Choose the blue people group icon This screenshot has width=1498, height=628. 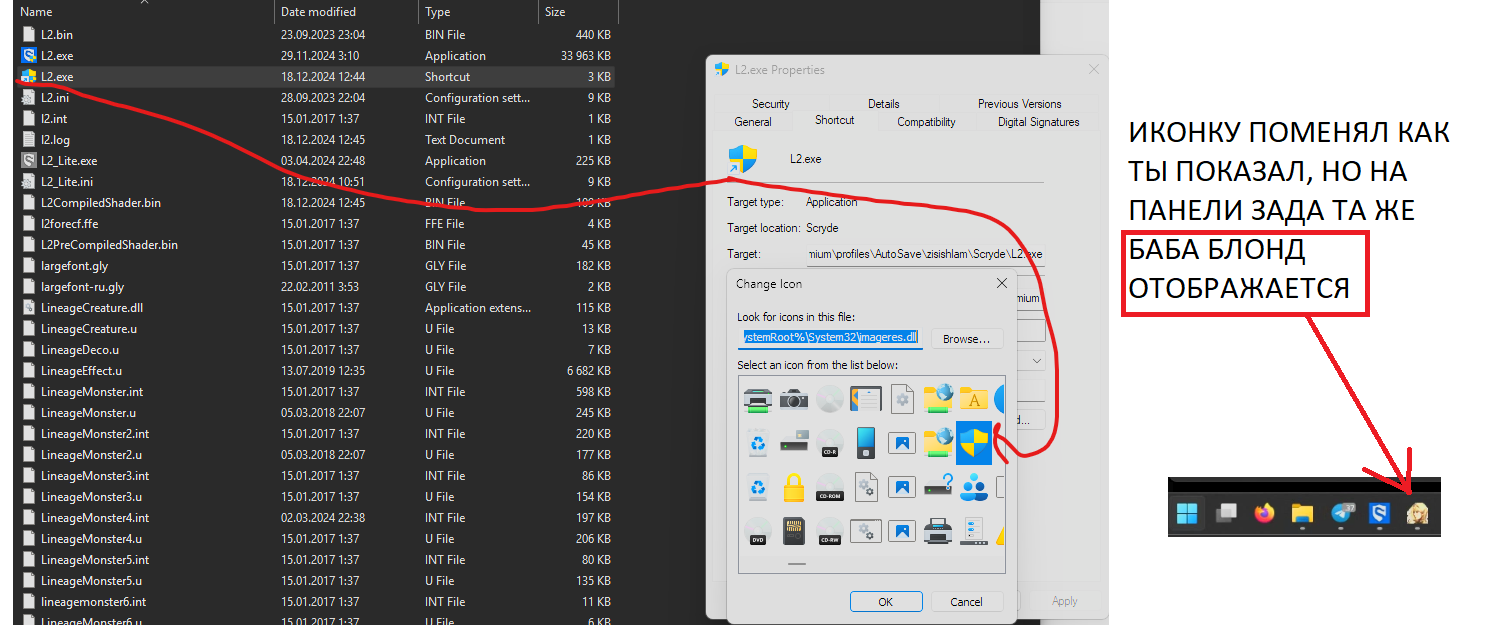pos(974,487)
